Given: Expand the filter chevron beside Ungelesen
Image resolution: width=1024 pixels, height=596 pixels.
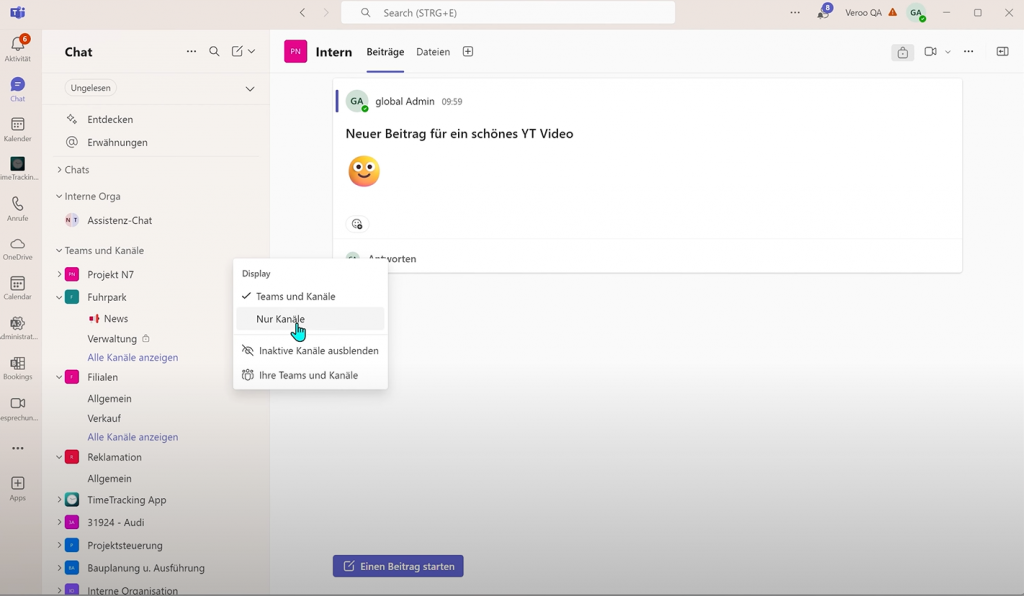Looking at the screenshot, I should [x=249, y=89].
